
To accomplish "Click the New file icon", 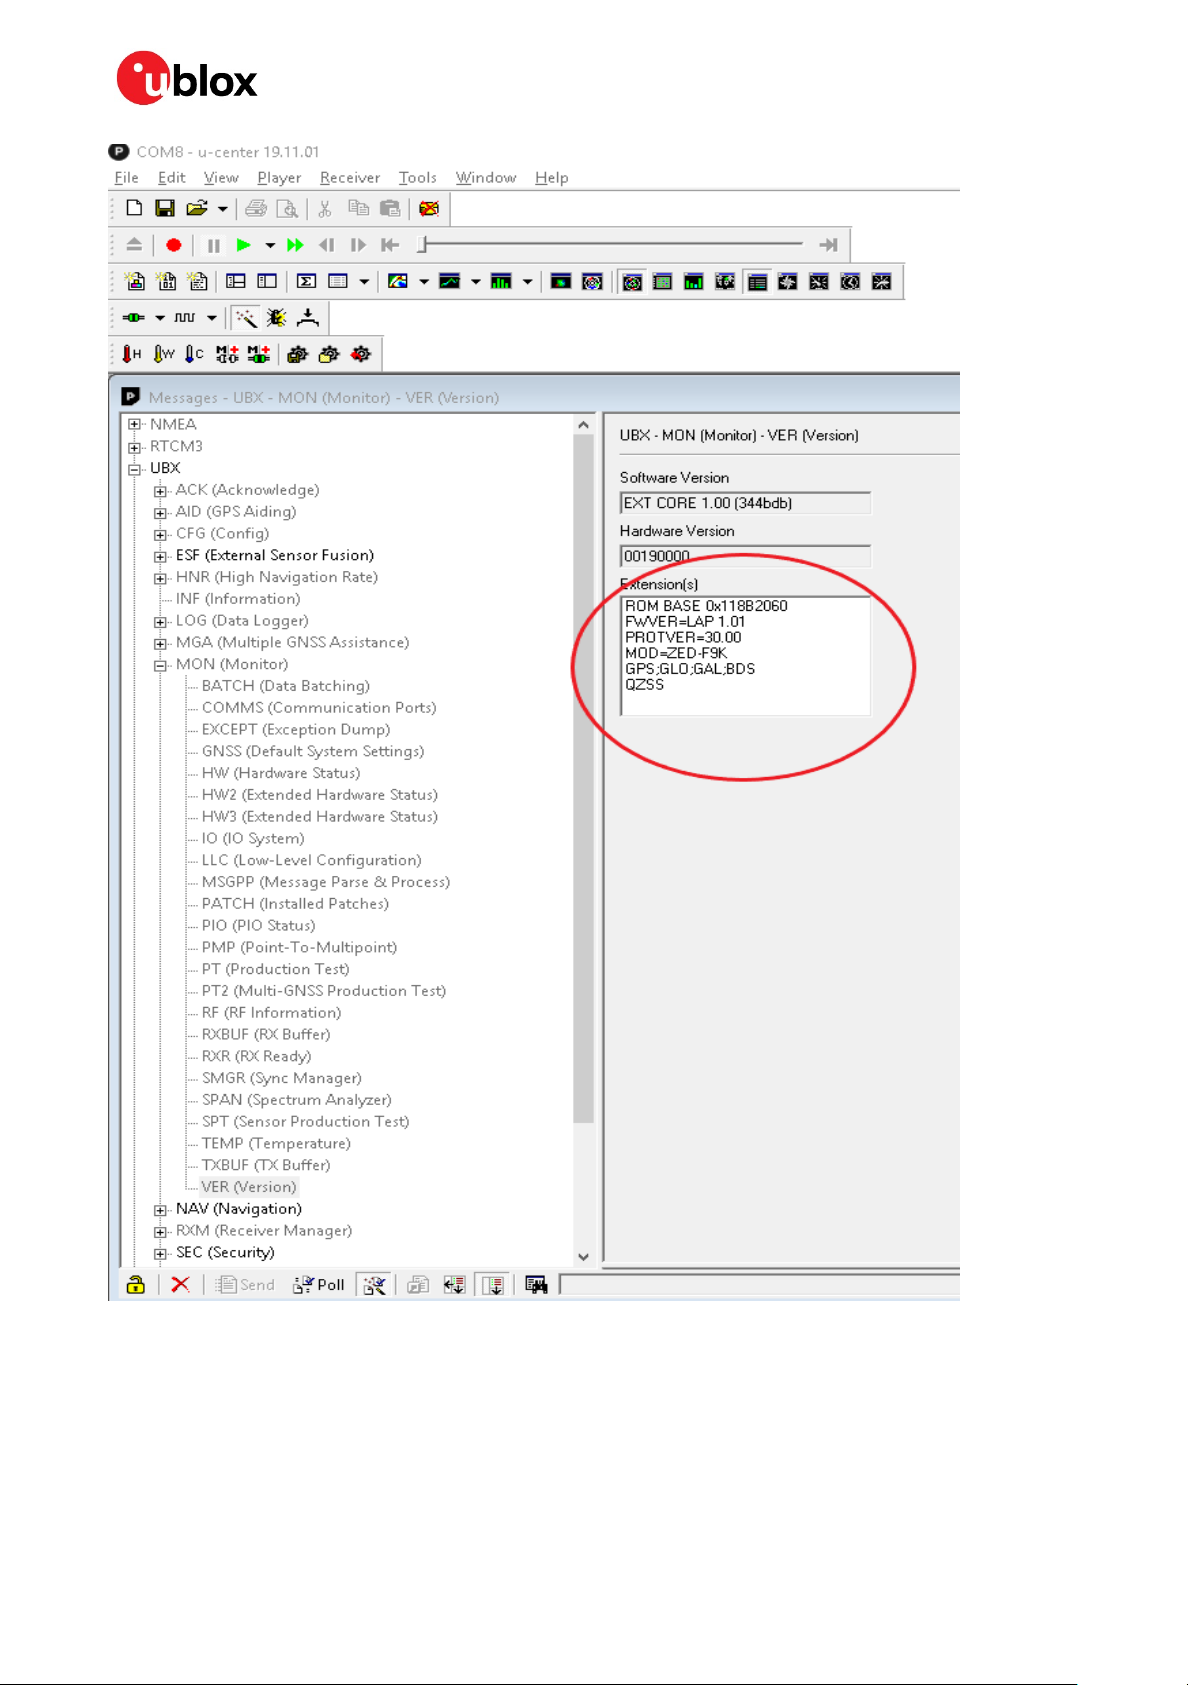I will coord(134,208).
